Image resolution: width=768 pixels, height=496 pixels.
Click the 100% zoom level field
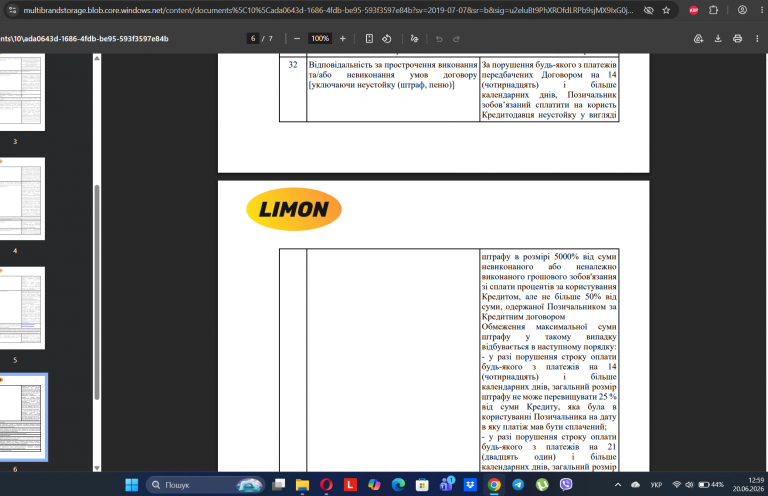pyautogui.click(x=320, y=39)
